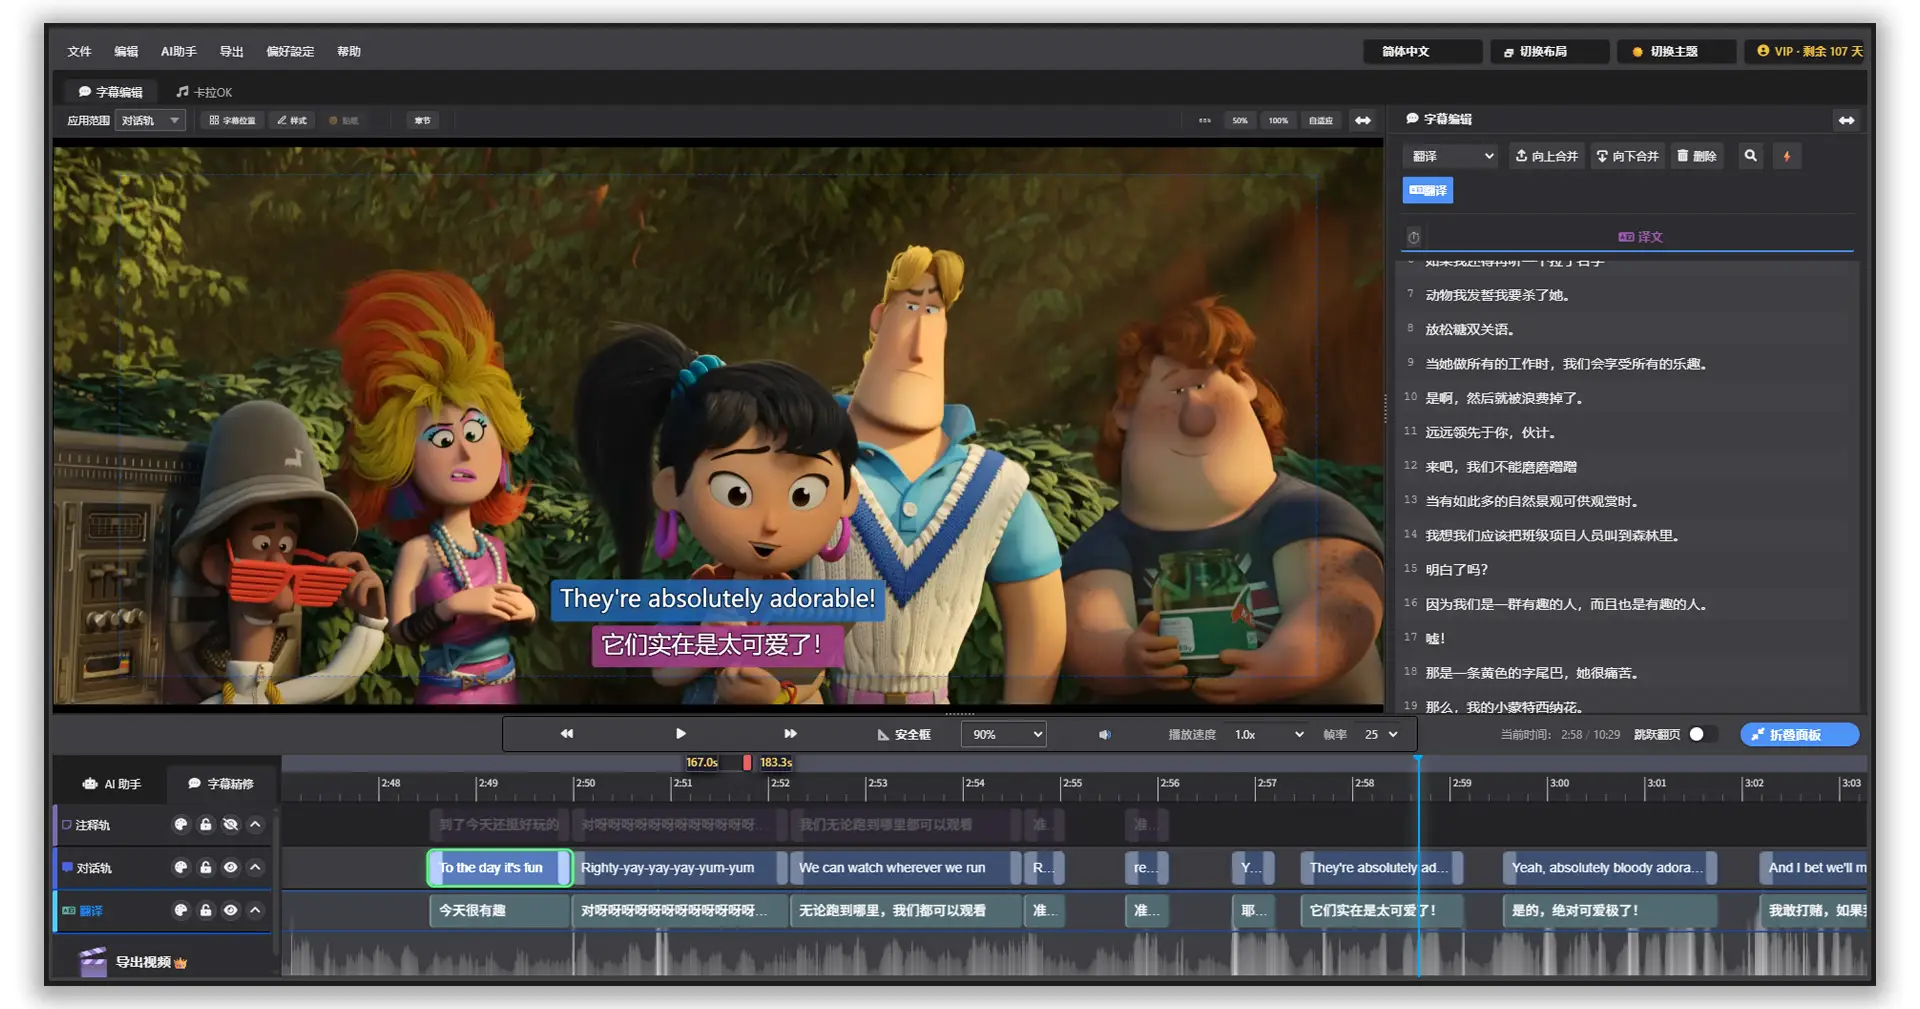
Task: Click the fast-forward playback button
Action: (x=790, y=734)
